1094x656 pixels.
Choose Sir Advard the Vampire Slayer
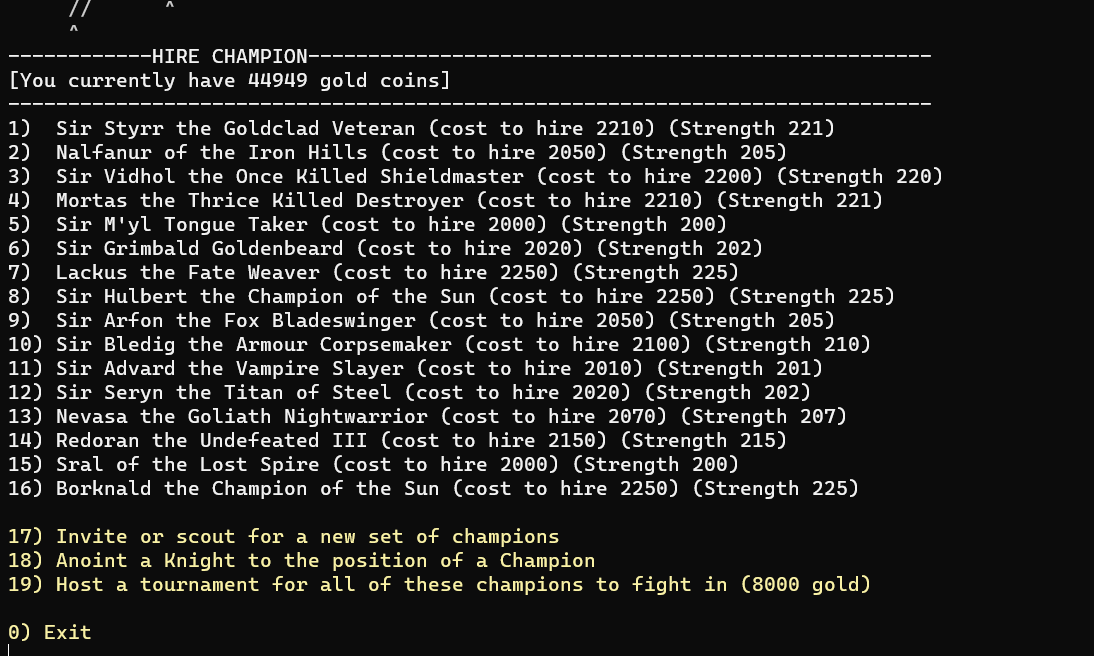tap(415, 368)
